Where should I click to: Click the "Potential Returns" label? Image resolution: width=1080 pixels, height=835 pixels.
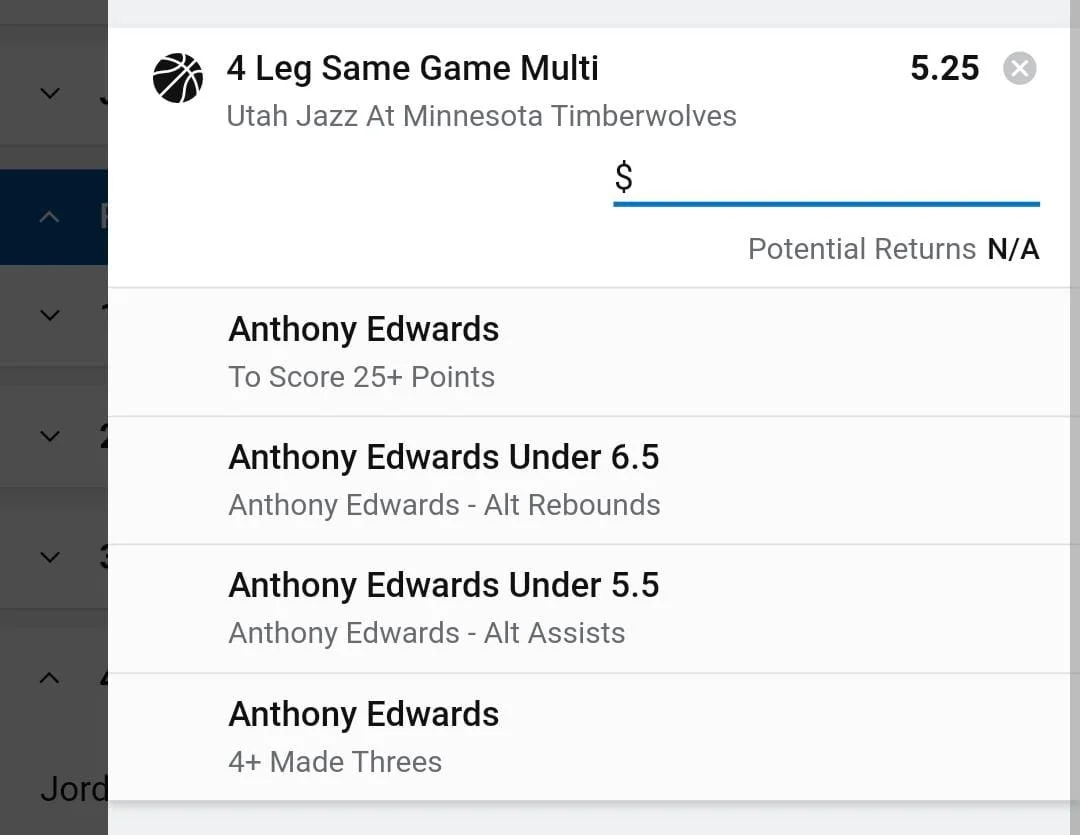[x=861, y=249]
